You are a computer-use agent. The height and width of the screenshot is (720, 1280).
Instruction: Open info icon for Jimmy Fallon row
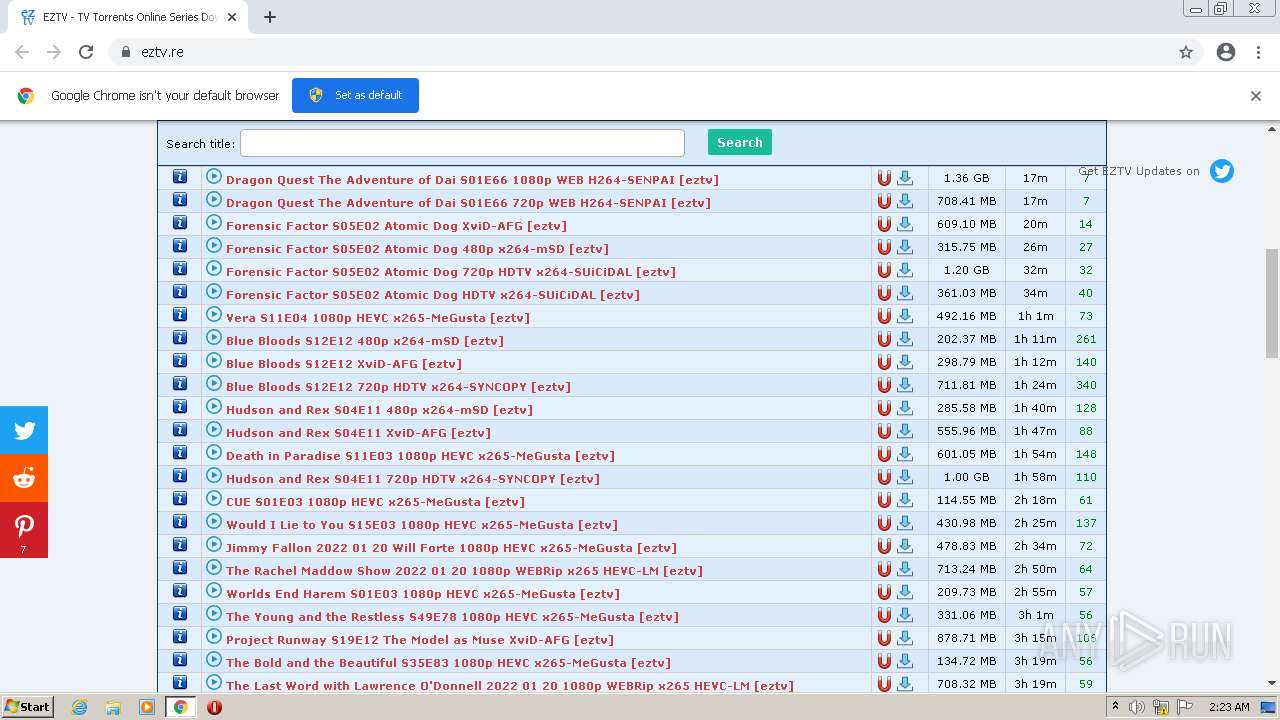tap(180, 545)
